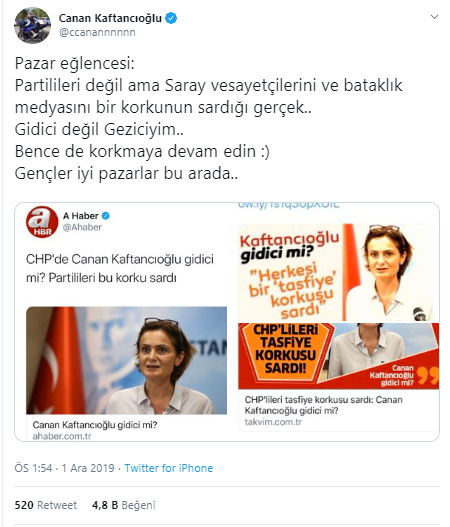The image size is (450, 527).
Task: Click the ÖS 1:54 · 1 Ara 2019 timestamp
Action: tap(65, 468)
